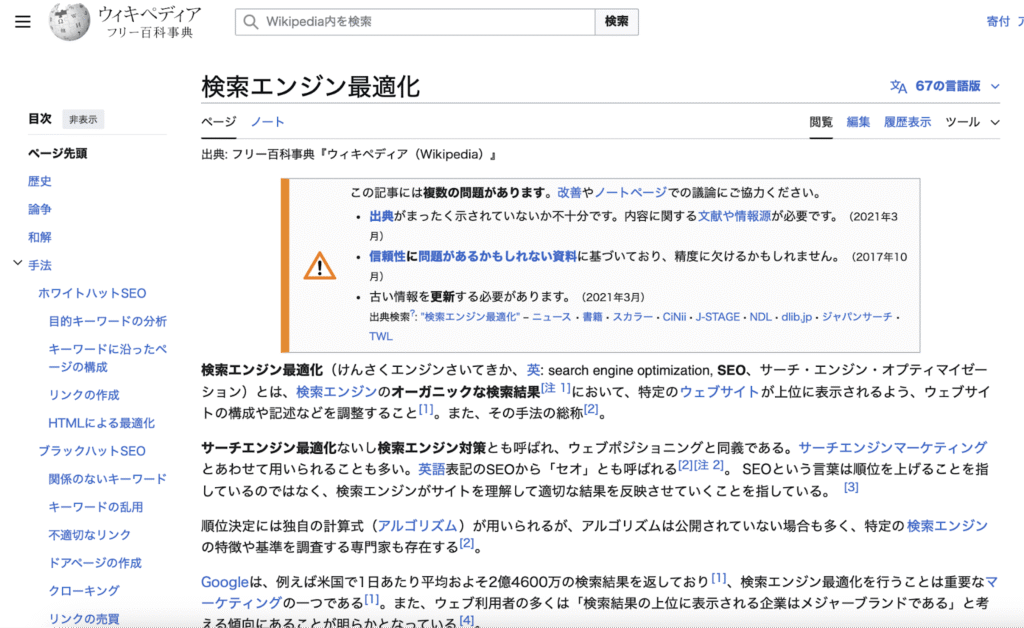
Task: Click the orange warning triangle icon
Action: pos(319,266)
